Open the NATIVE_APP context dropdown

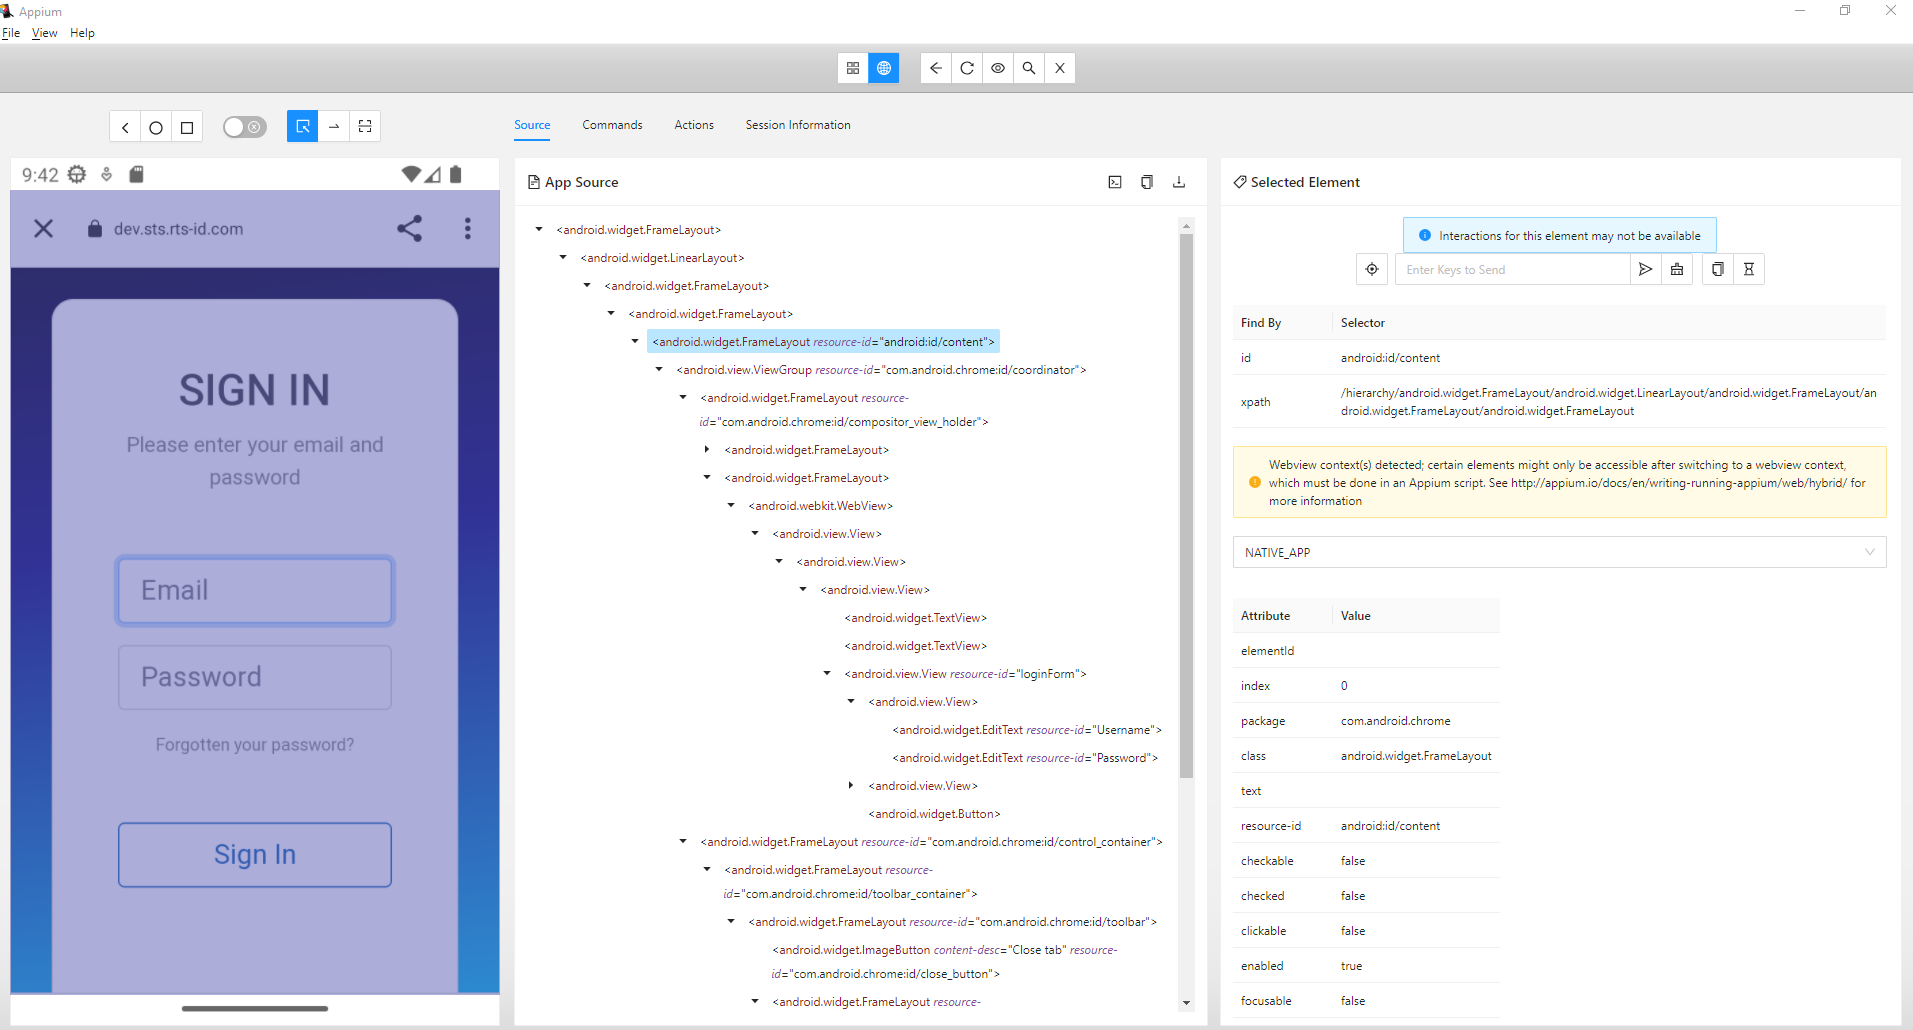pyautogui.click(x=1558, y=552)
